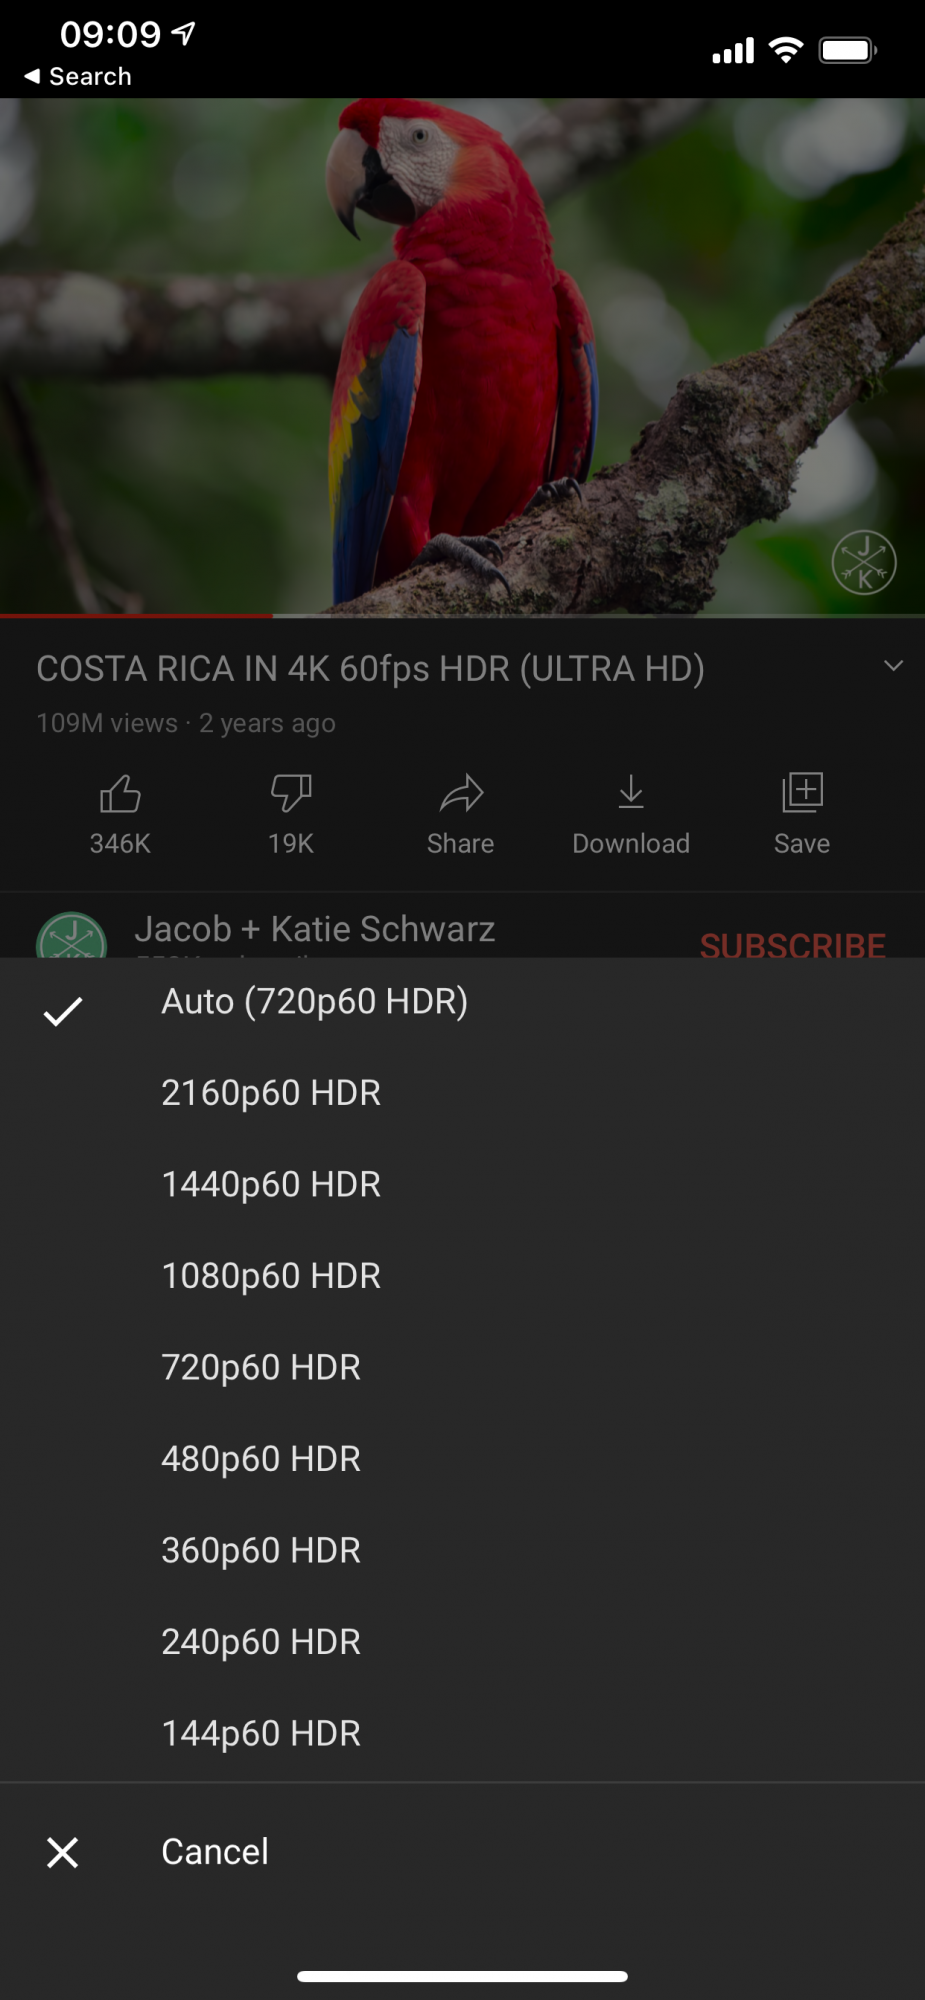This screenshot has width=925, height=2000.
Task: Expand video description with chevron arrow
Action: click(893, 666)
